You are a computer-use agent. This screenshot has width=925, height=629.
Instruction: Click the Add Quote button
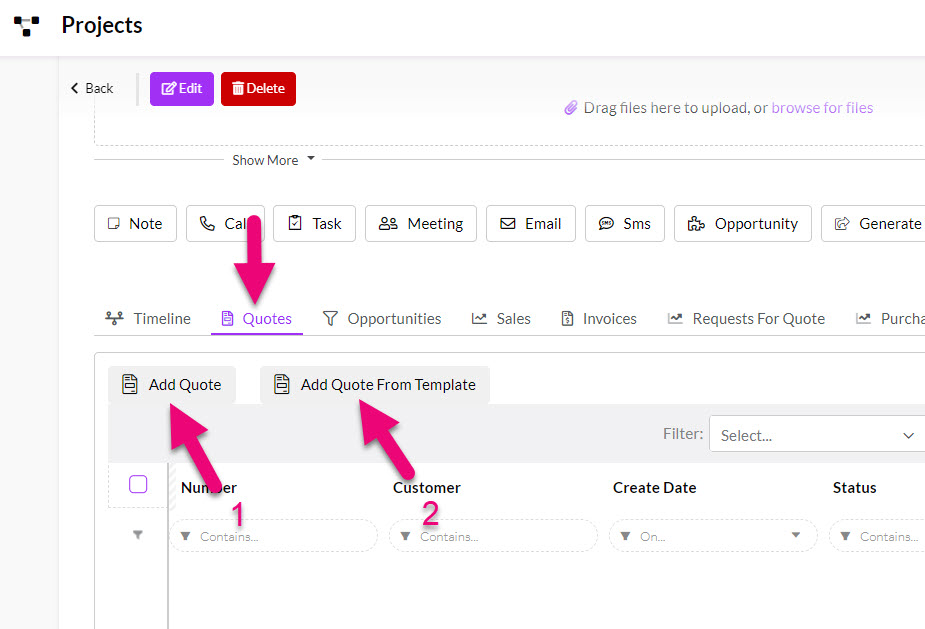pos(172,385)
